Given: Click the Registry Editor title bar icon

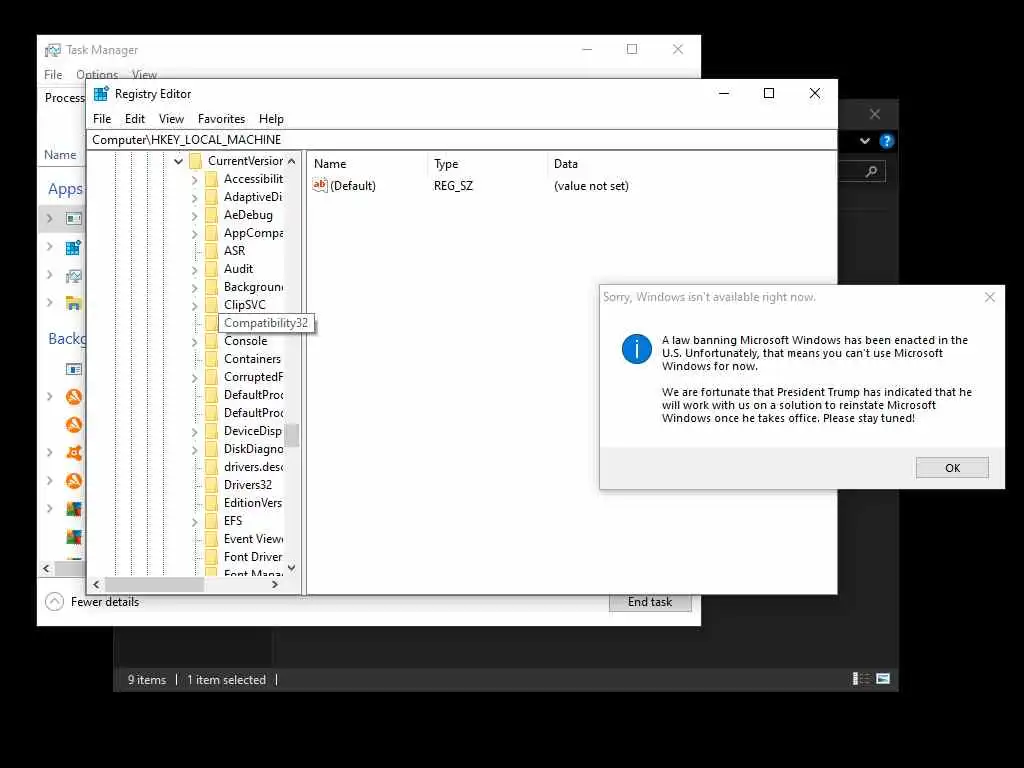Looking at the screenshot, I should [101, 93].
